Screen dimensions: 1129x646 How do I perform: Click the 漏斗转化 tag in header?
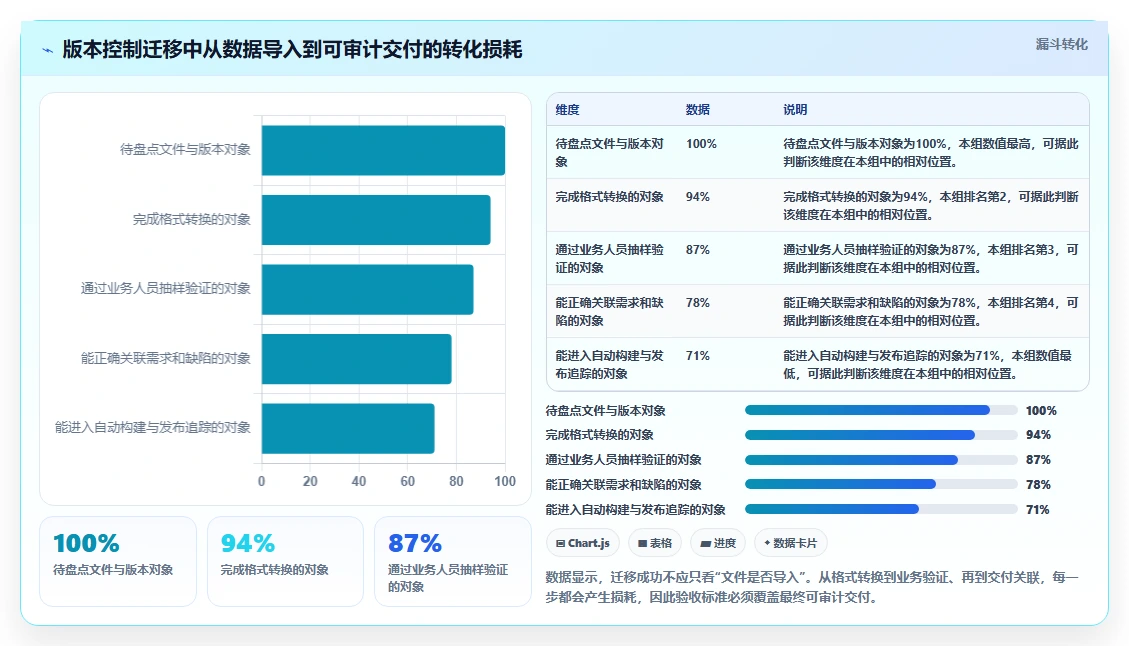point(1061,45)
